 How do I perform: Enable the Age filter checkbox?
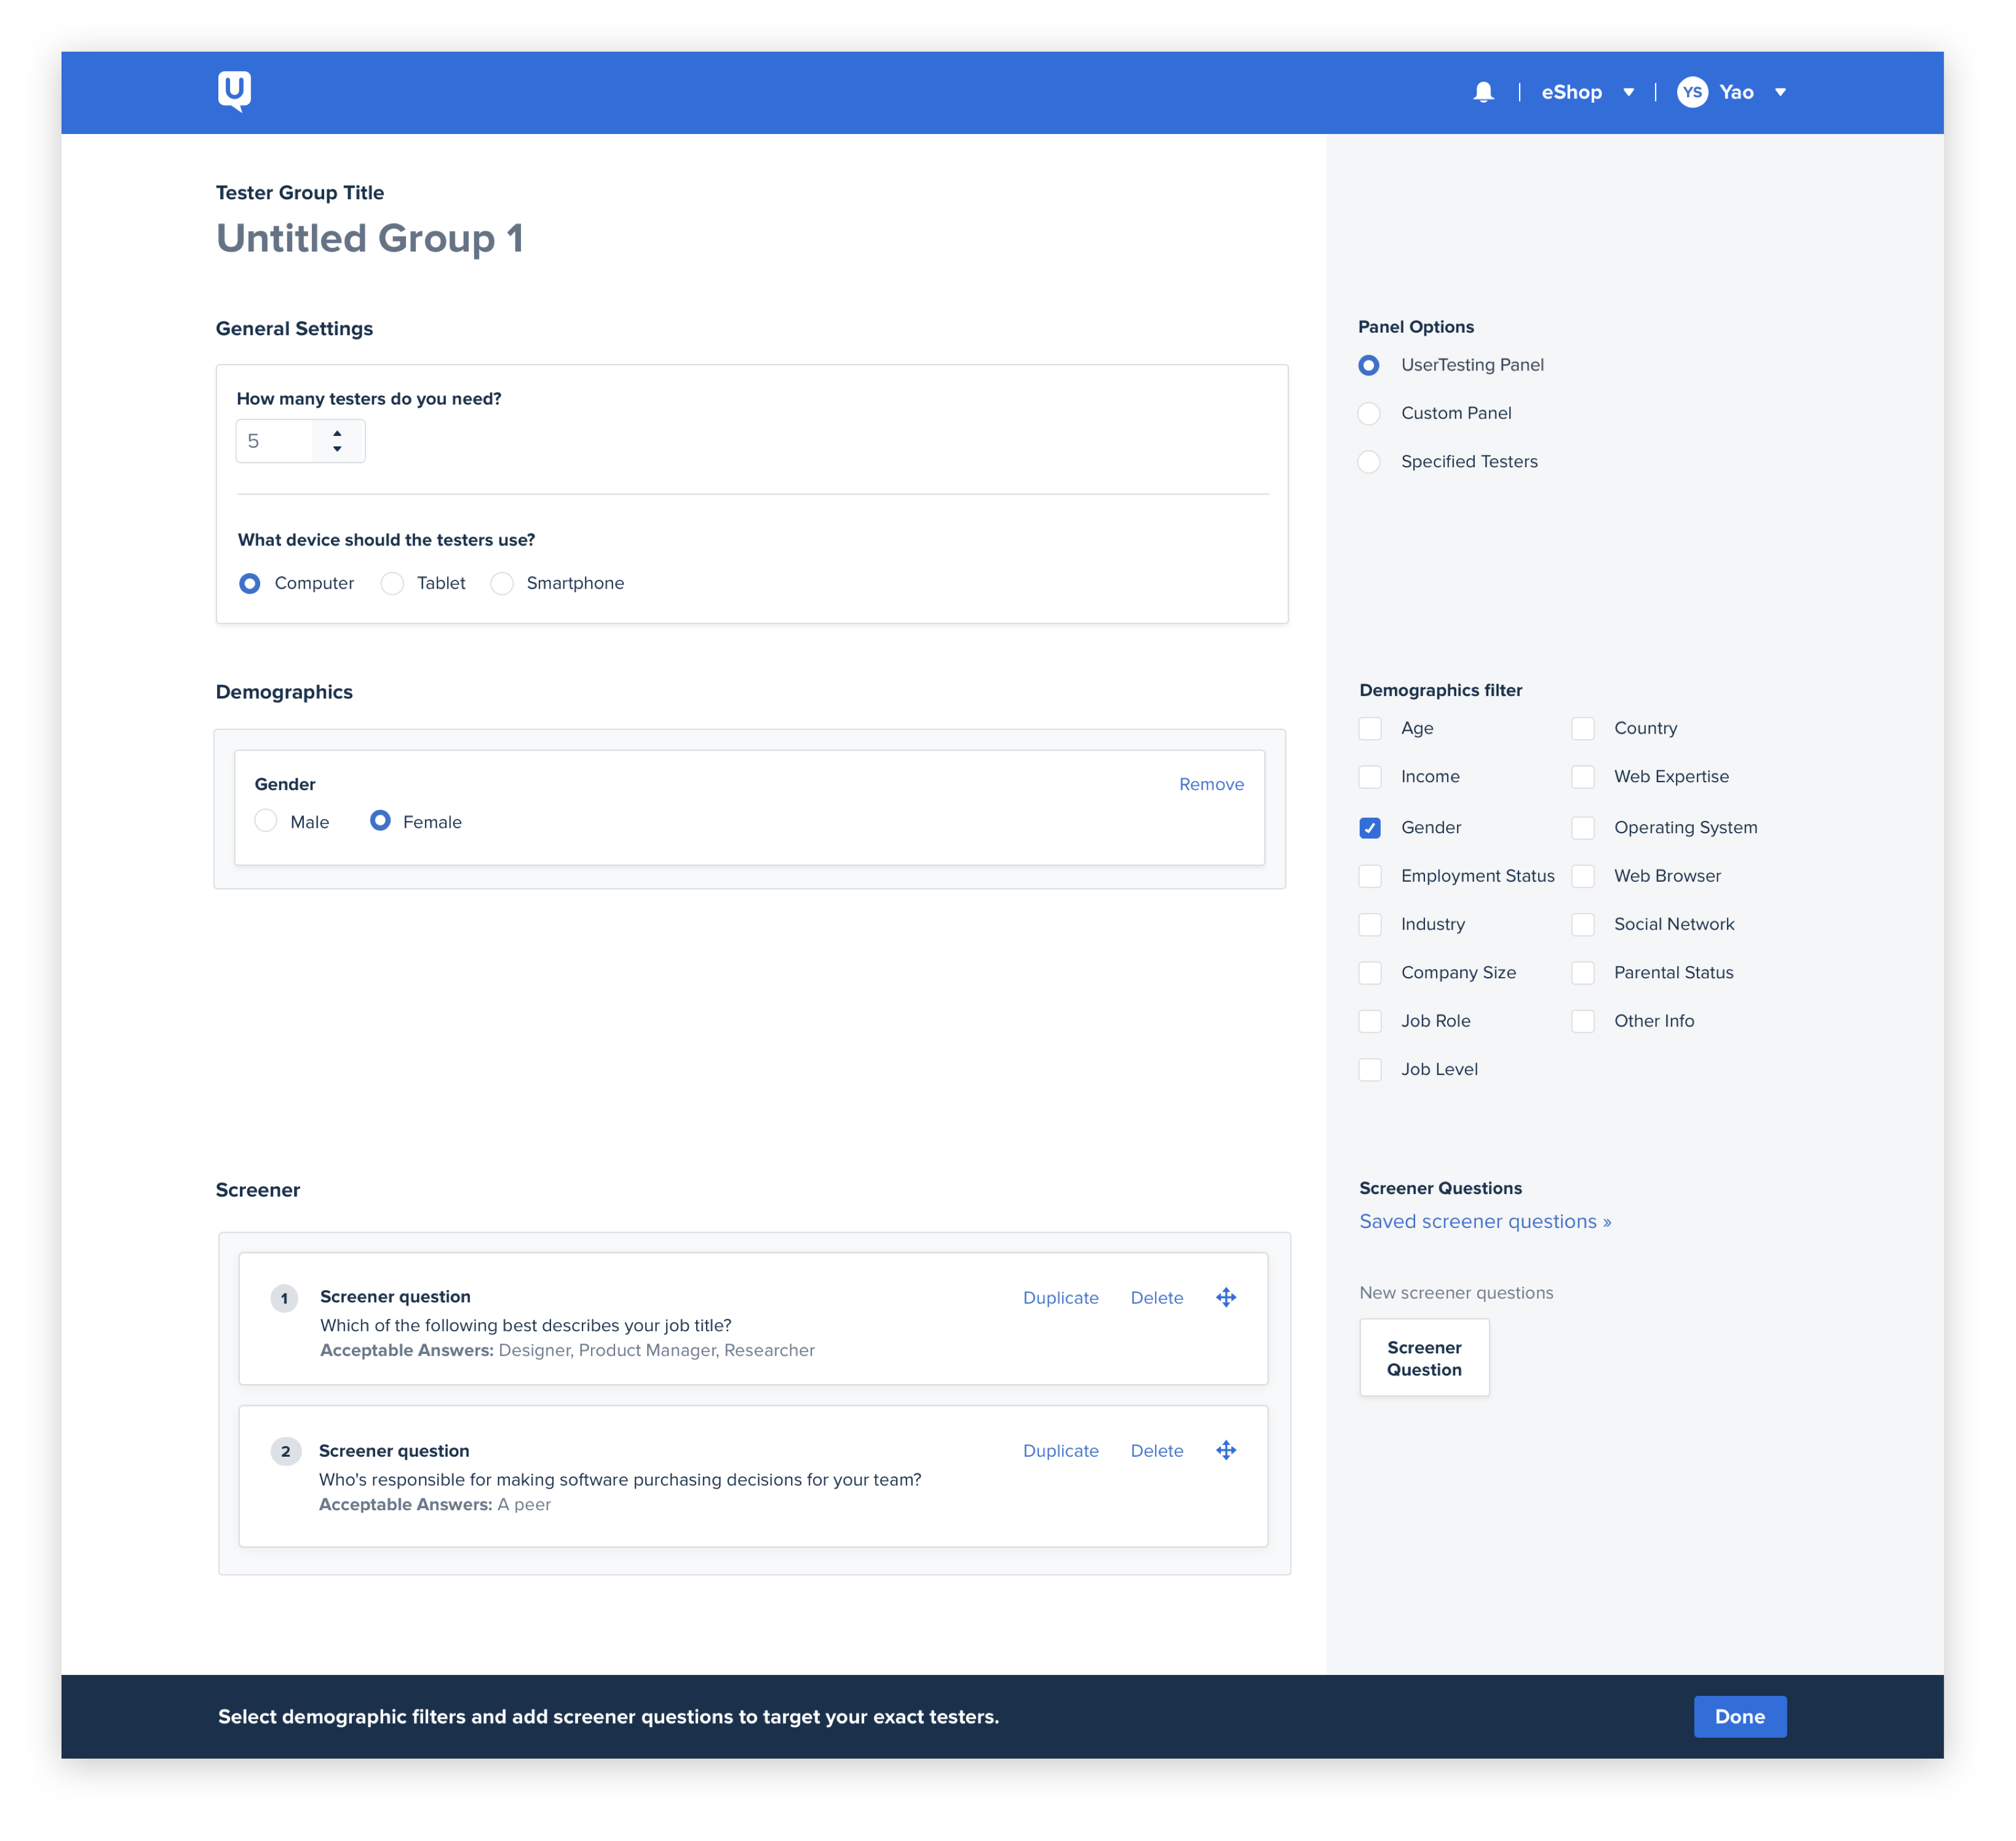point(1370,728)
